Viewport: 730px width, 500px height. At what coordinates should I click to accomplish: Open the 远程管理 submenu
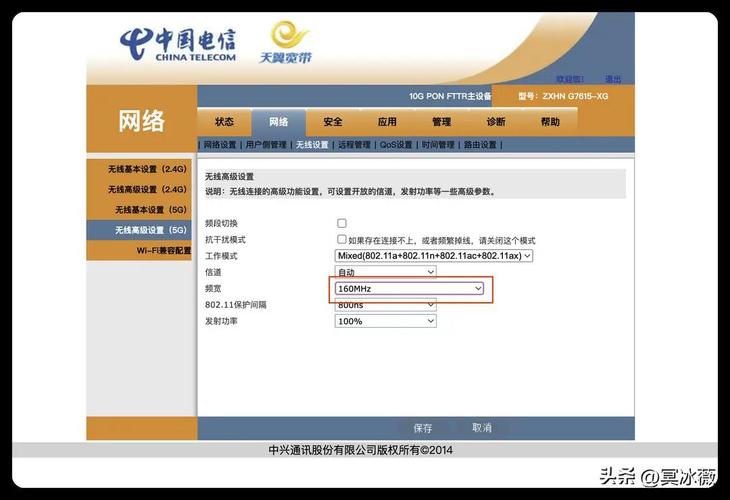coord(354,145)
